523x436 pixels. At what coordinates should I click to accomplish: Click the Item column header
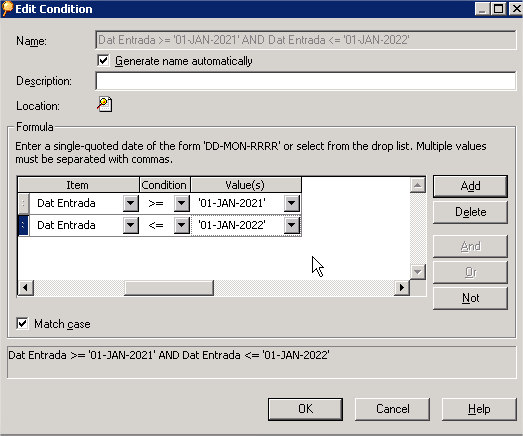click(78, 185)
